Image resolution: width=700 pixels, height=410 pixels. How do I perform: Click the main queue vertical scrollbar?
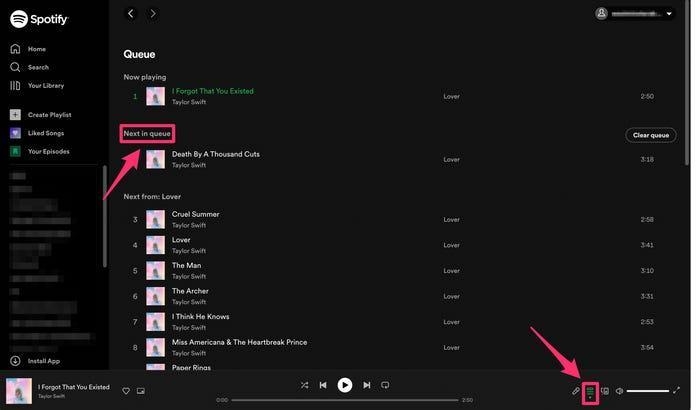[x=687, y=83]
